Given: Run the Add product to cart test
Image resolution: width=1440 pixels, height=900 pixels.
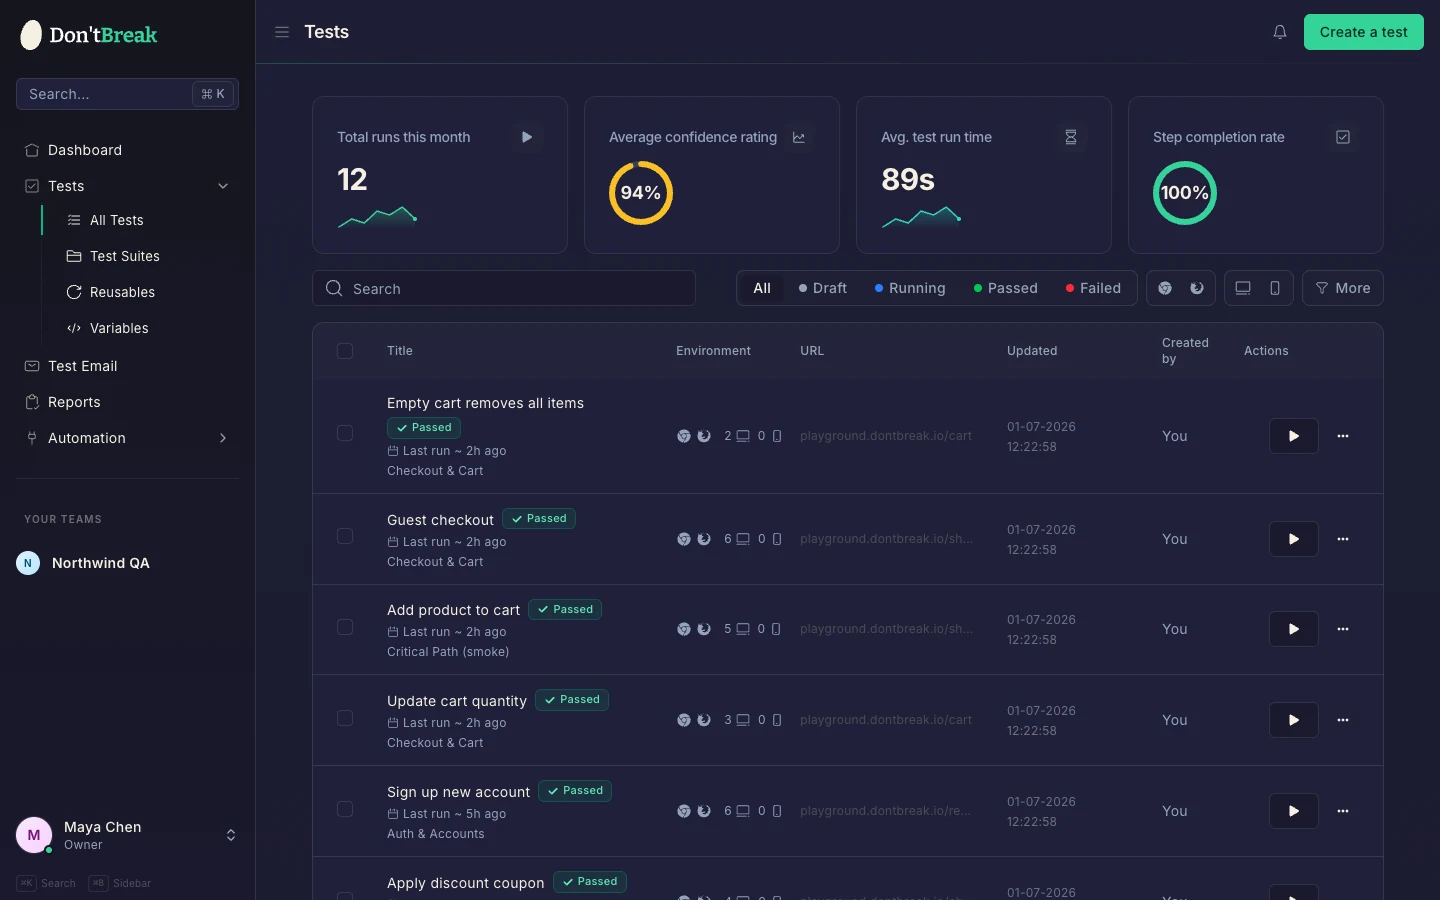Looking at the screenshot, I should click(1294, 629).
